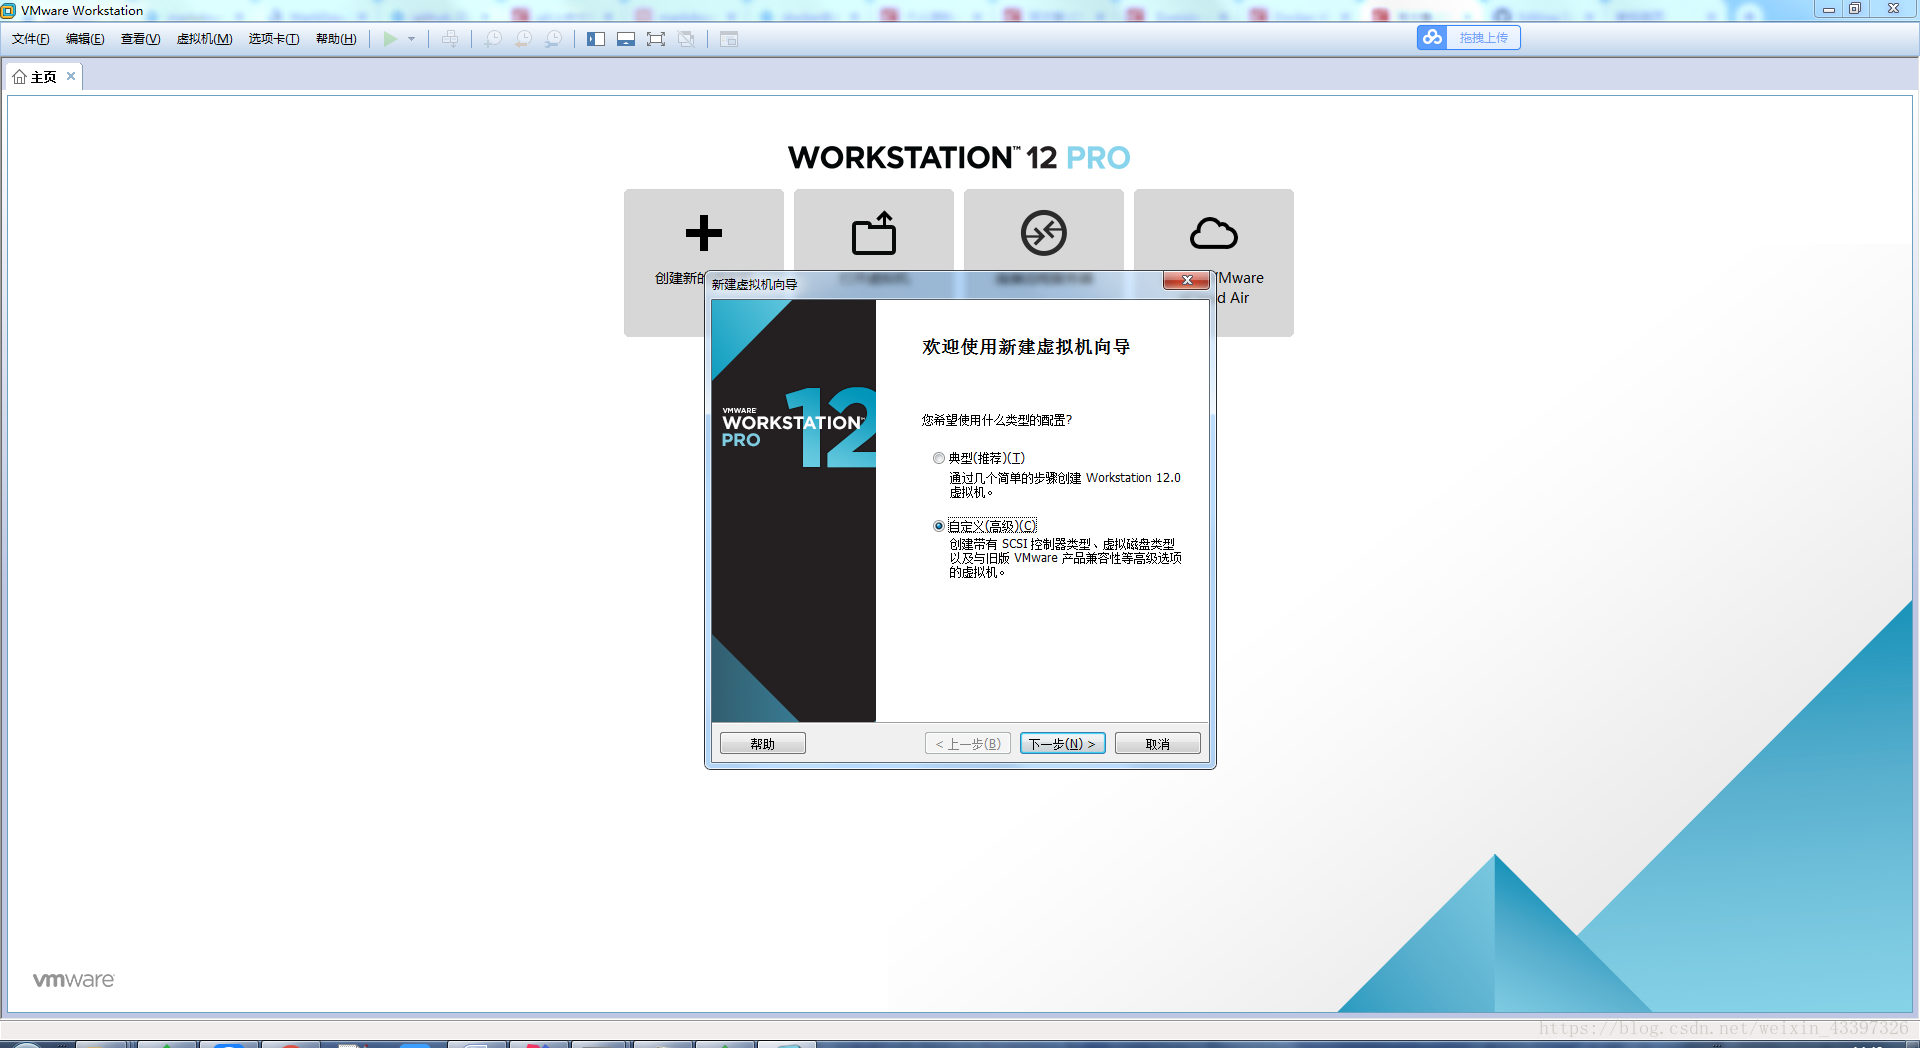Click the WORKSTATION 12 PRO heading
Viewport: 1920px width, 1048px height.
959,158
